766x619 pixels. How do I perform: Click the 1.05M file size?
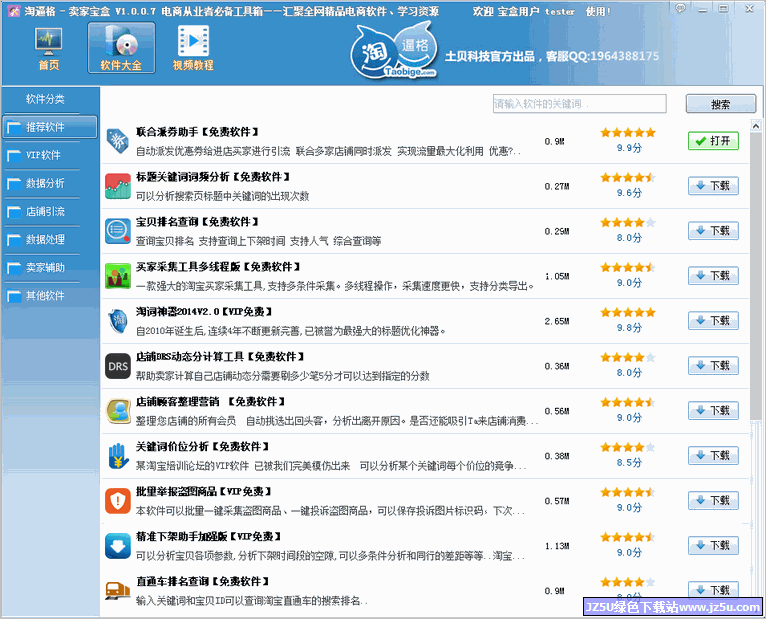pos(557,277)
